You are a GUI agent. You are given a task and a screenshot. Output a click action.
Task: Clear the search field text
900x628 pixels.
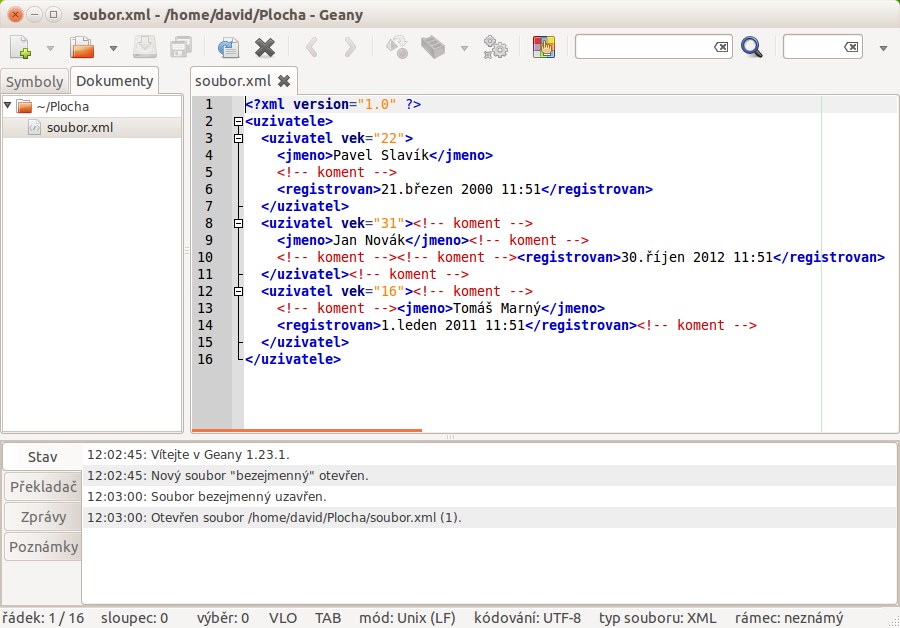click(723, 46)
